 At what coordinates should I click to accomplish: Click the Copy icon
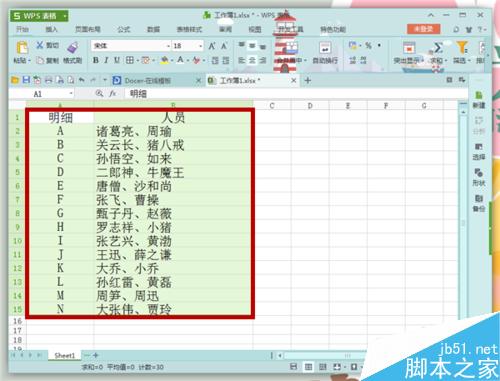pos(40,60)
